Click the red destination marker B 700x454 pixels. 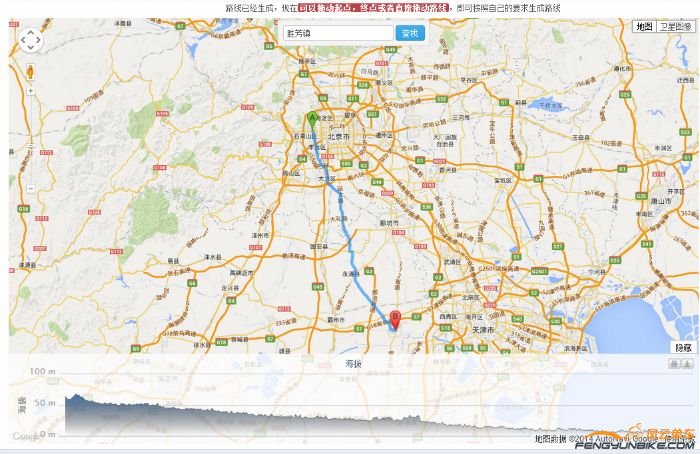(394, 319)
